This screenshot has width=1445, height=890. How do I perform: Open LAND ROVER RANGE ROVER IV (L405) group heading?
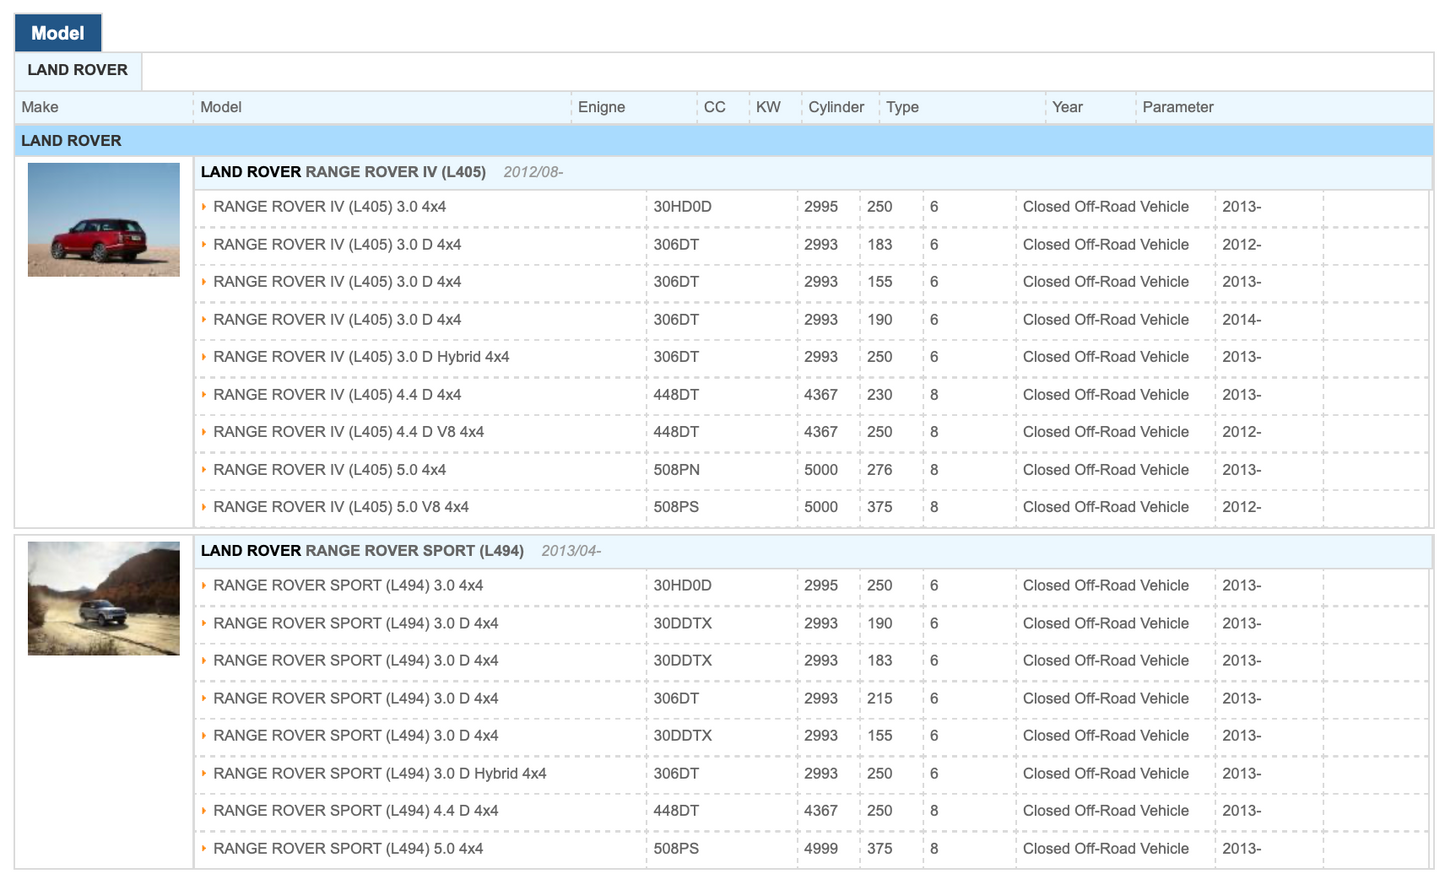coord(343,172)
